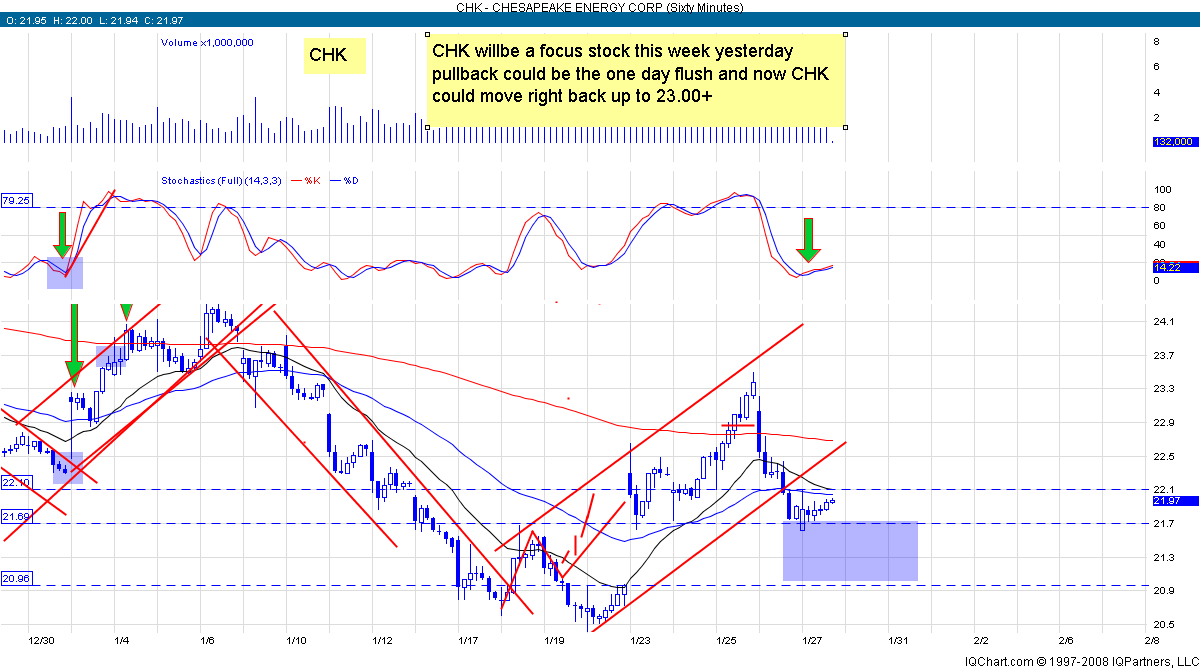Select the top-left handle of the yellow annotation box
This screenshot has width=1200, height=668.
click(x=426, y=34)
